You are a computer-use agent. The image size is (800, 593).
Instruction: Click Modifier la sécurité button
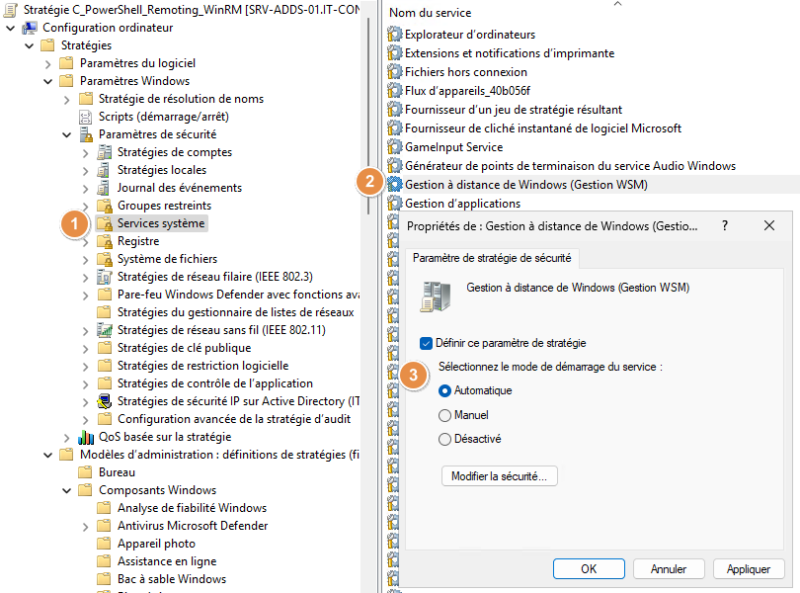click(x=499, y=476)
